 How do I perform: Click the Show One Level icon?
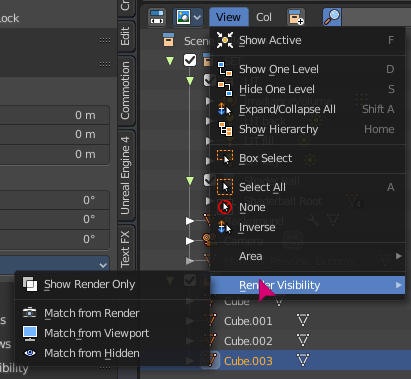(x=225, y=69)
